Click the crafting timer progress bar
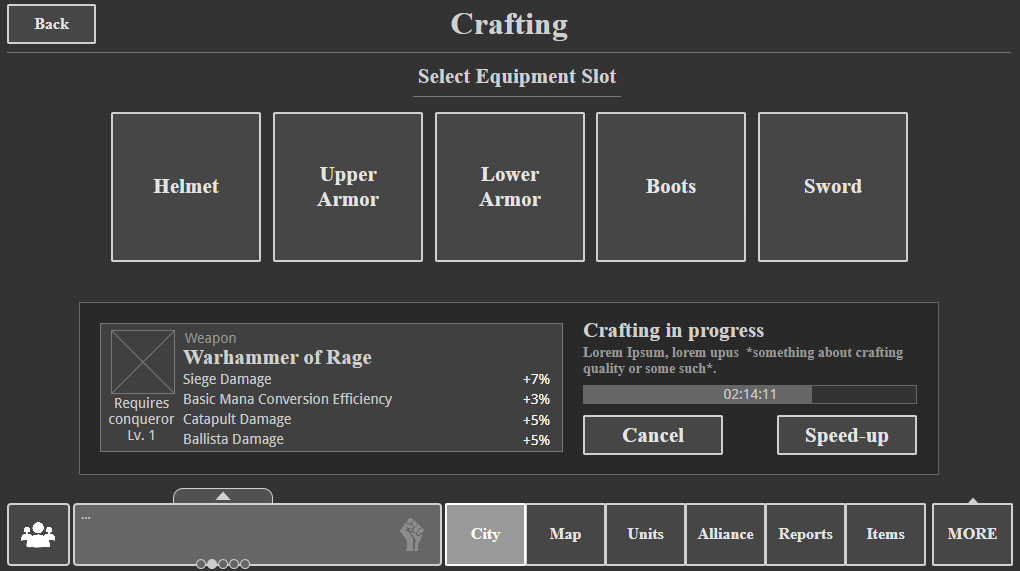The image size is (1020, 571). (749, 394)
